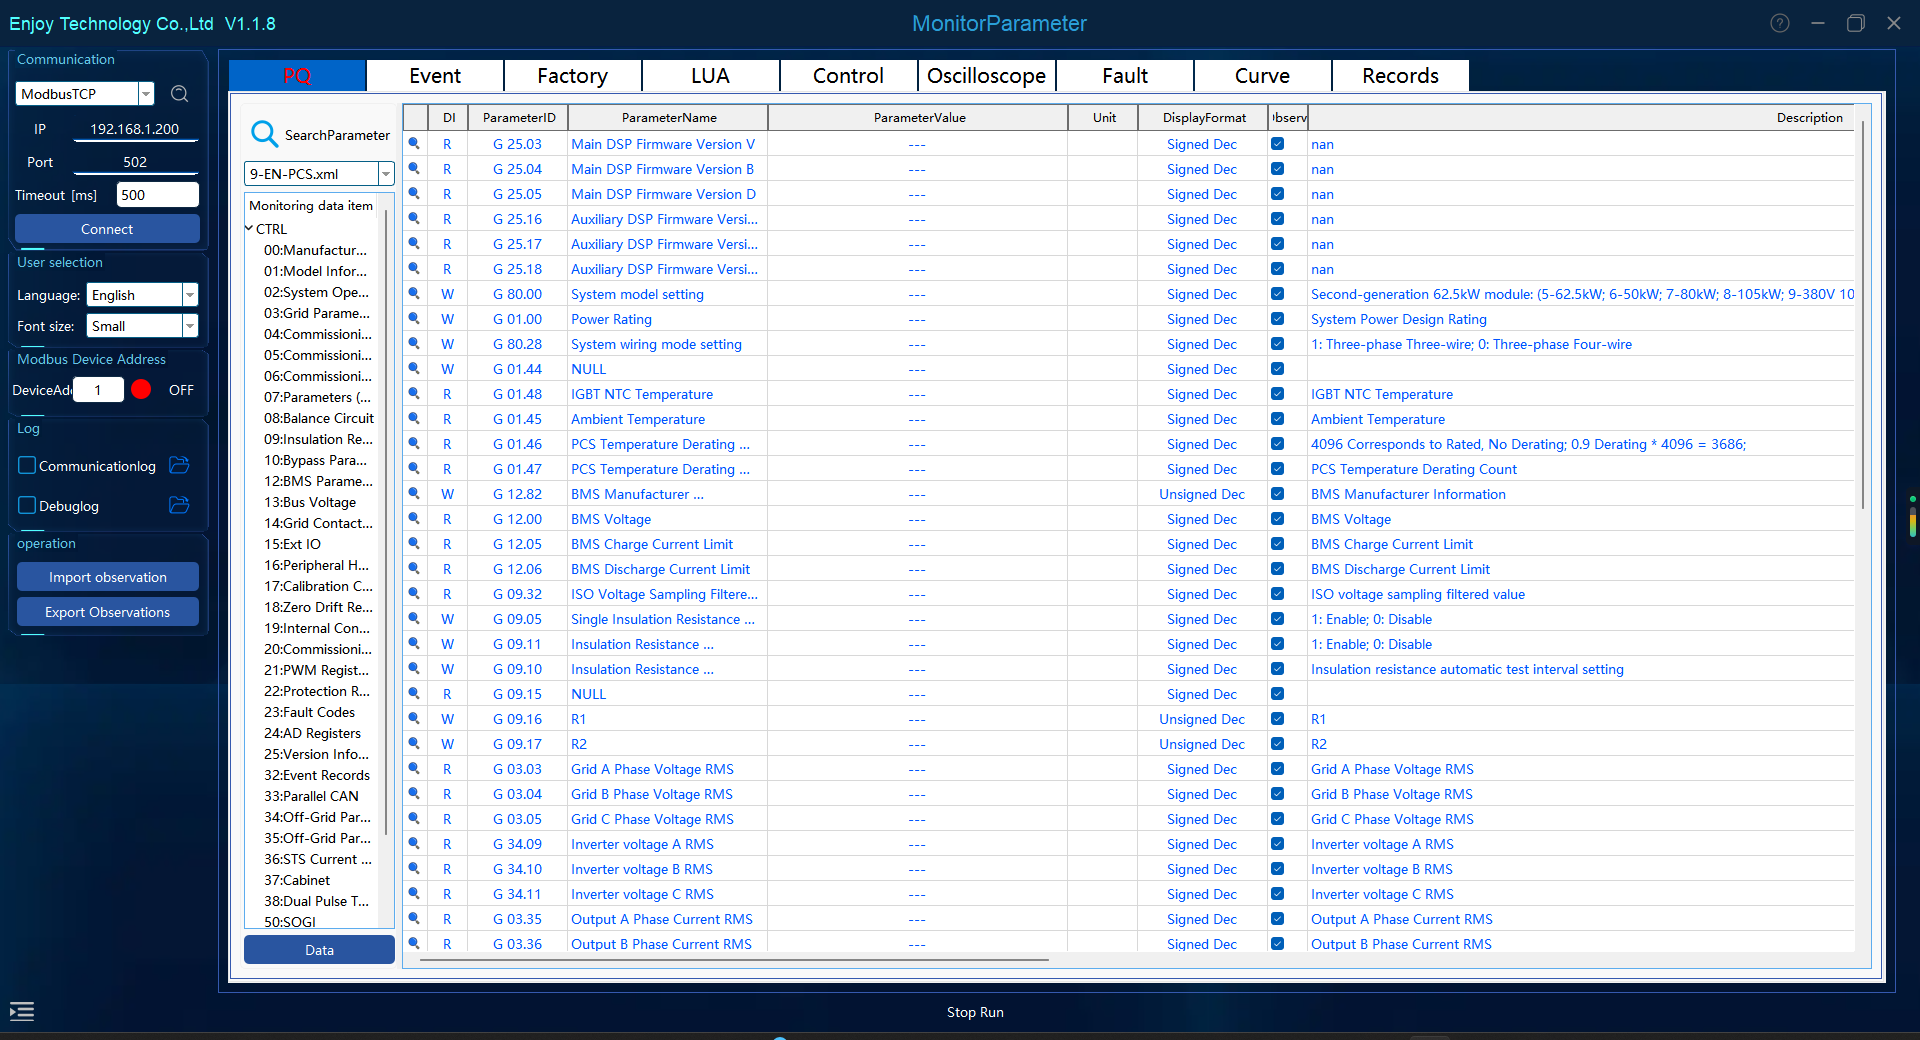Open the Oscilloscope tab
This screenshot has height=1040, width=1920.
[x=986, y=76]
